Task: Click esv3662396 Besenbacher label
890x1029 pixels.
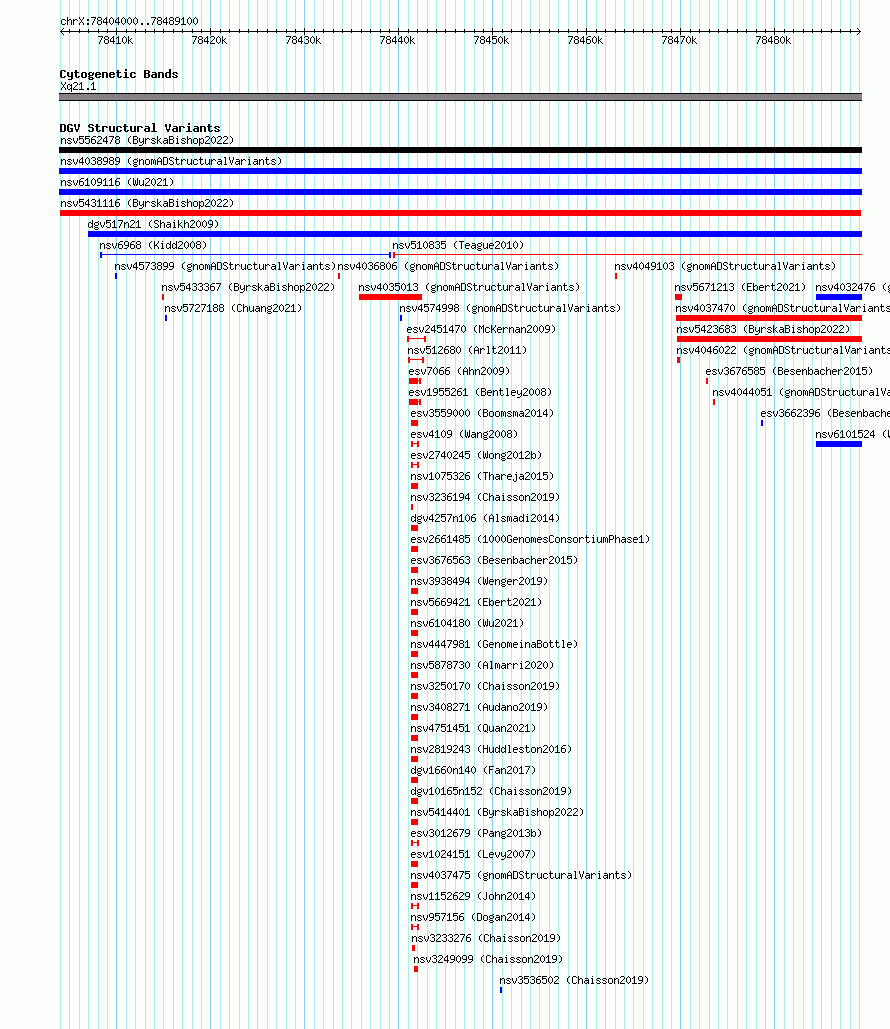Action: pos(825,413)
